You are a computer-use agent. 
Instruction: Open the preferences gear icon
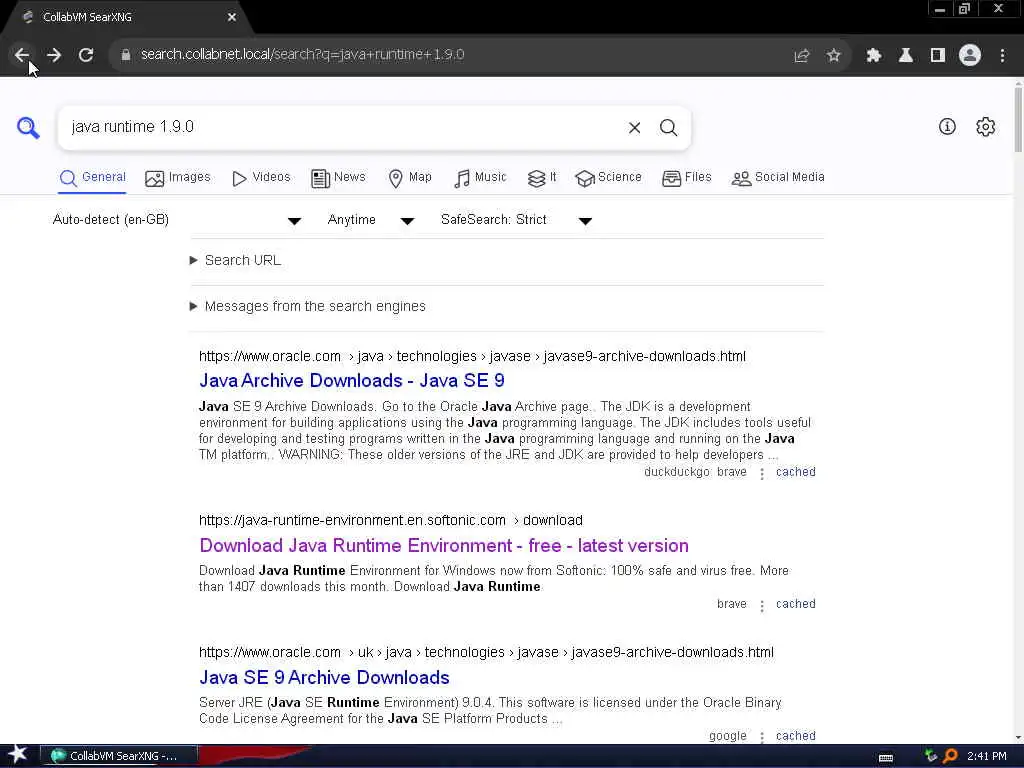pyautogui.click(x=985, y=127)
